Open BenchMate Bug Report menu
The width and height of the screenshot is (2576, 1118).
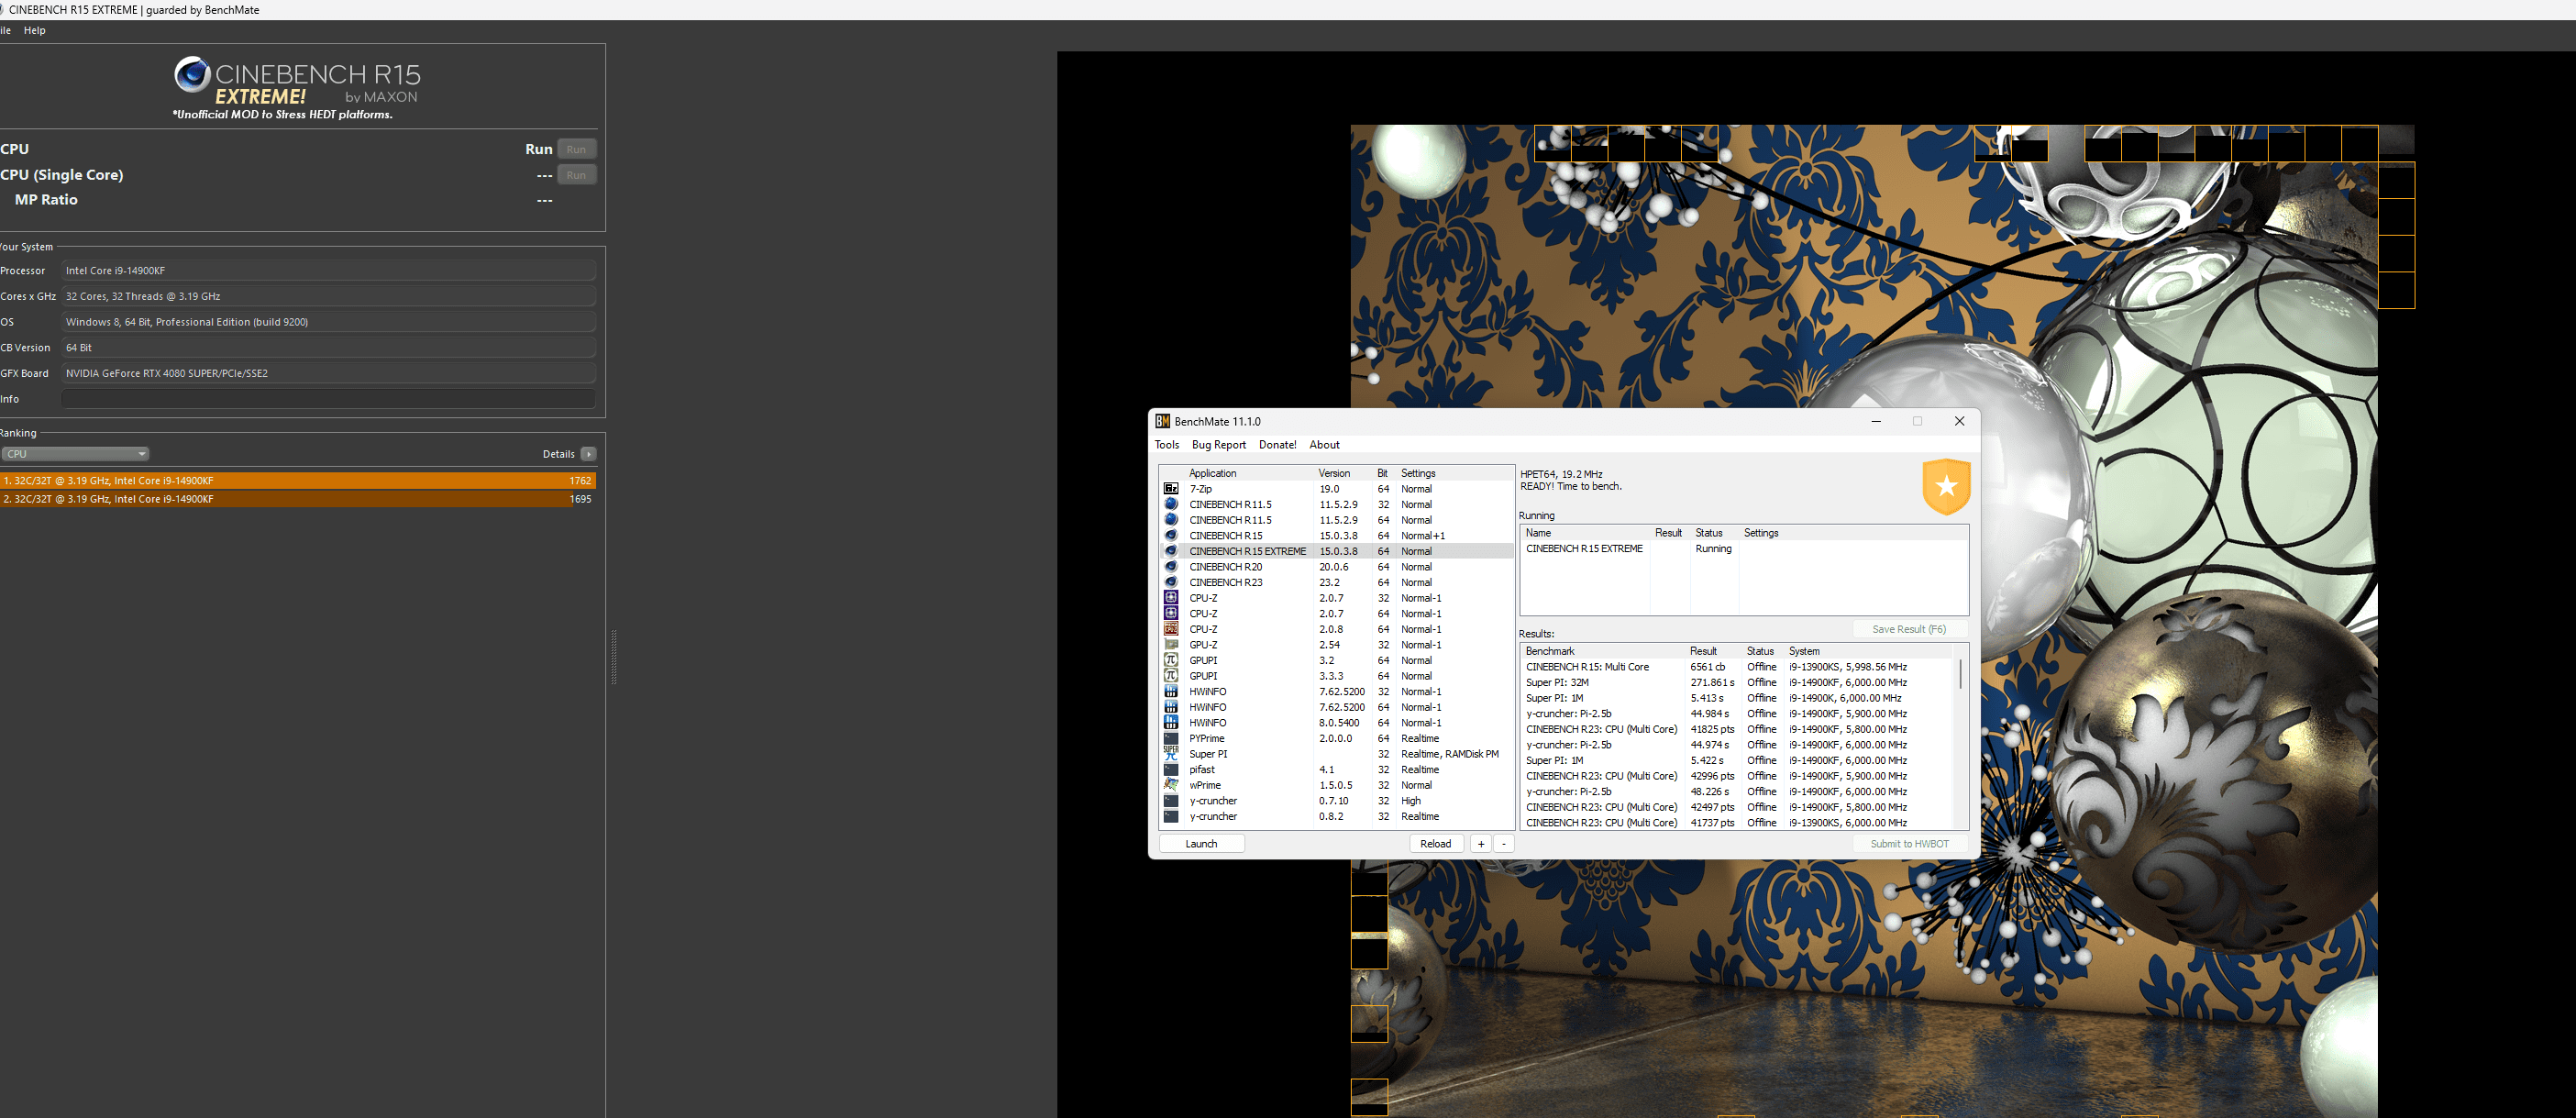click(1218, 445)
